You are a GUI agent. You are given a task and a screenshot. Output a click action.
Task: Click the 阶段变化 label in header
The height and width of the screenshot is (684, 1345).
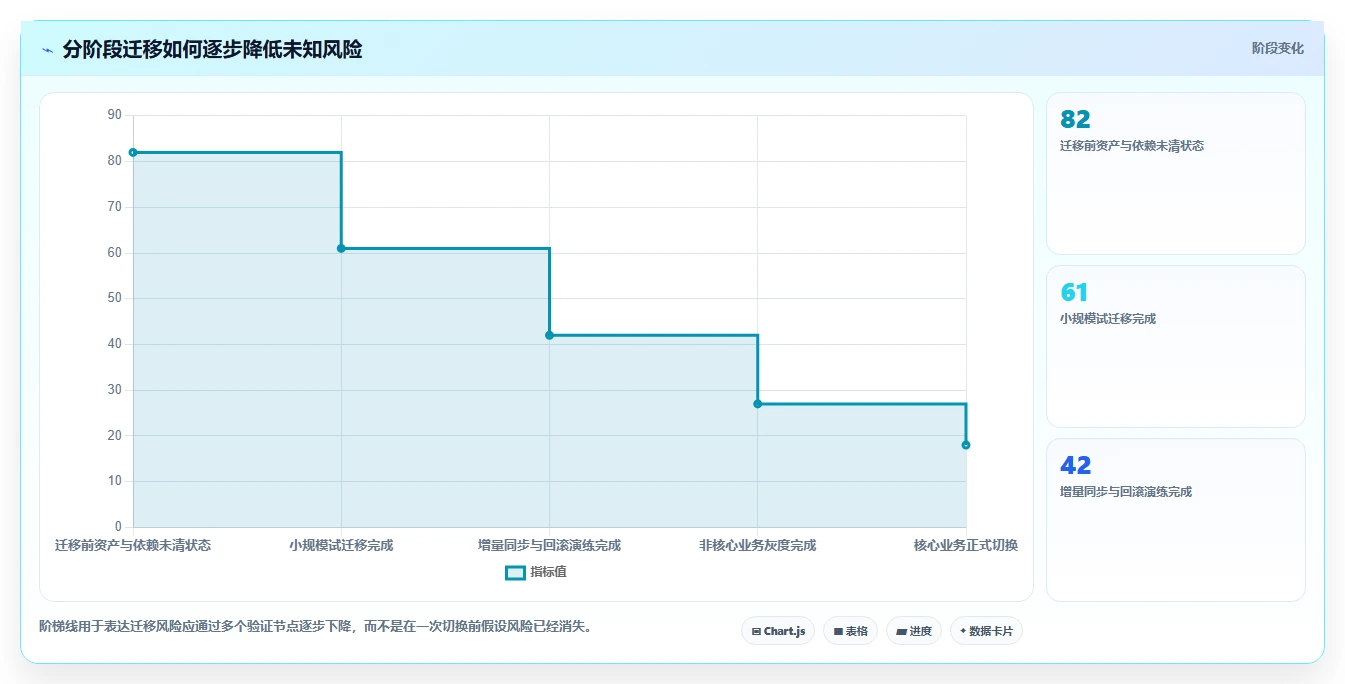pos(1278,48)
